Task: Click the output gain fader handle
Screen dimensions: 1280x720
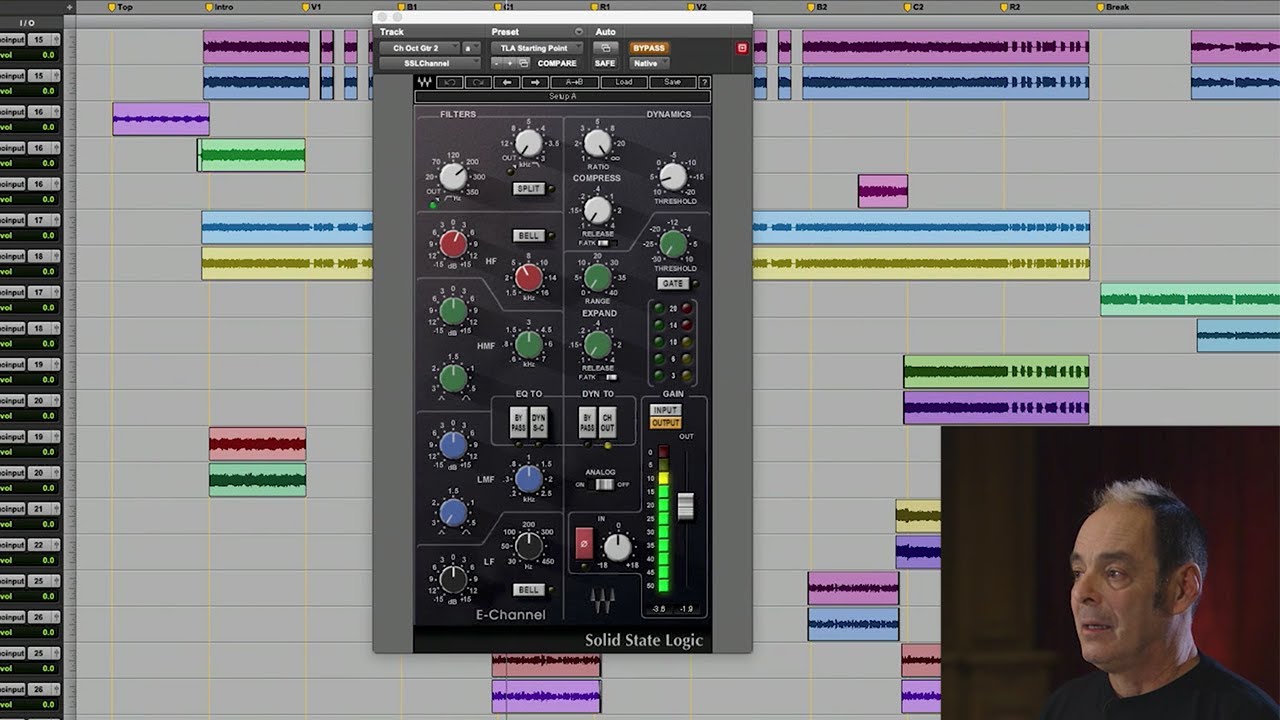Action: click(x=686, y=506)
